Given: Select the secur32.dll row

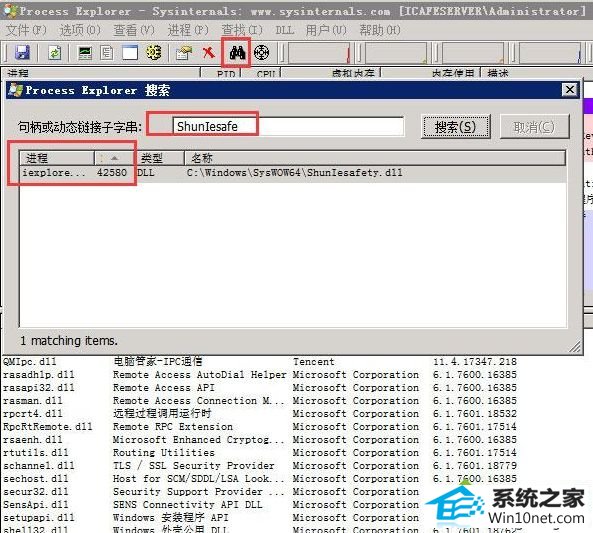Looking at the screenshot, I should [259, 491].
